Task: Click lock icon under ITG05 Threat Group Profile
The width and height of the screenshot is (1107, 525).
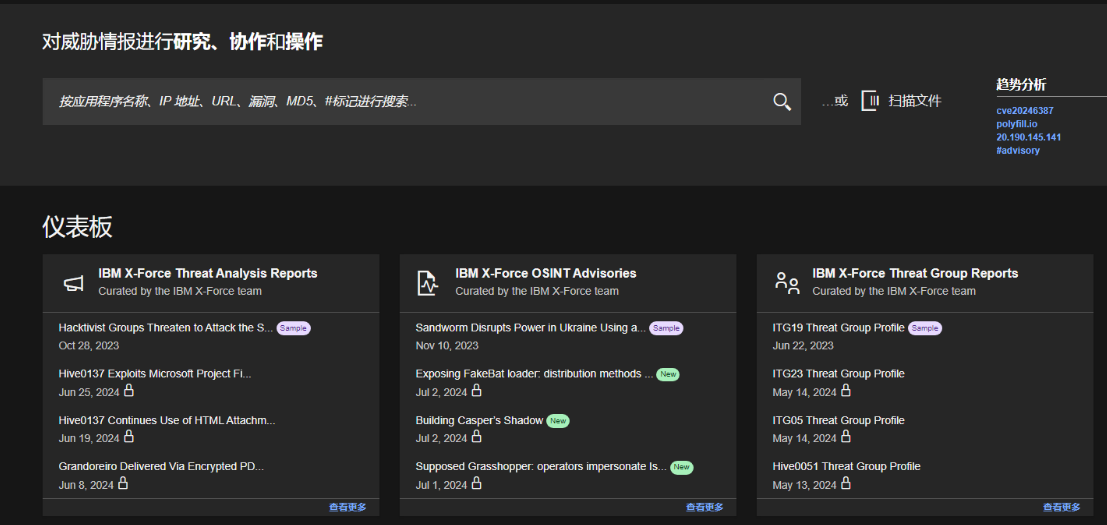Action: [x=846, y=437]
